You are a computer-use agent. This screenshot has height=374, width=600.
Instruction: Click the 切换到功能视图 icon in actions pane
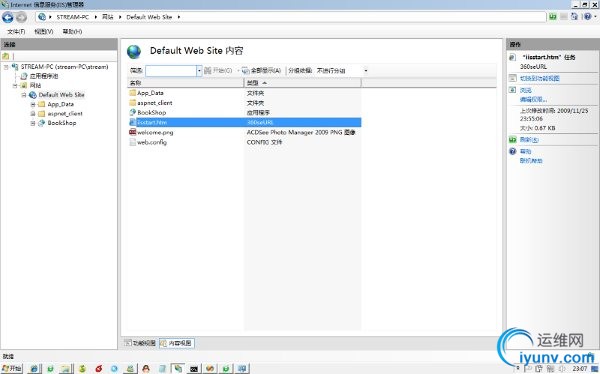pos(513,78)
